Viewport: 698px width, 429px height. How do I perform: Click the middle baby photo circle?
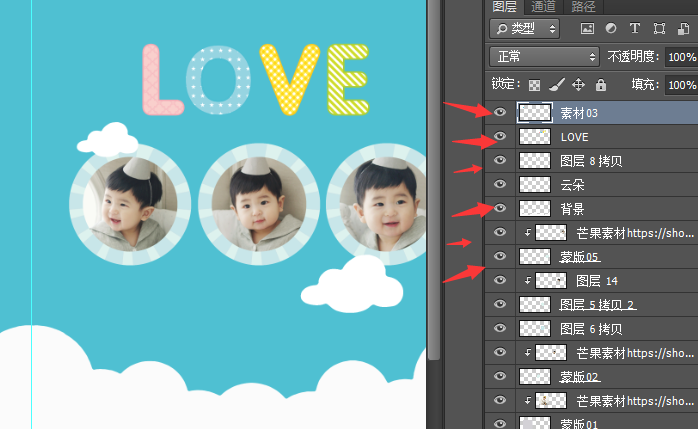coord(259,204)
